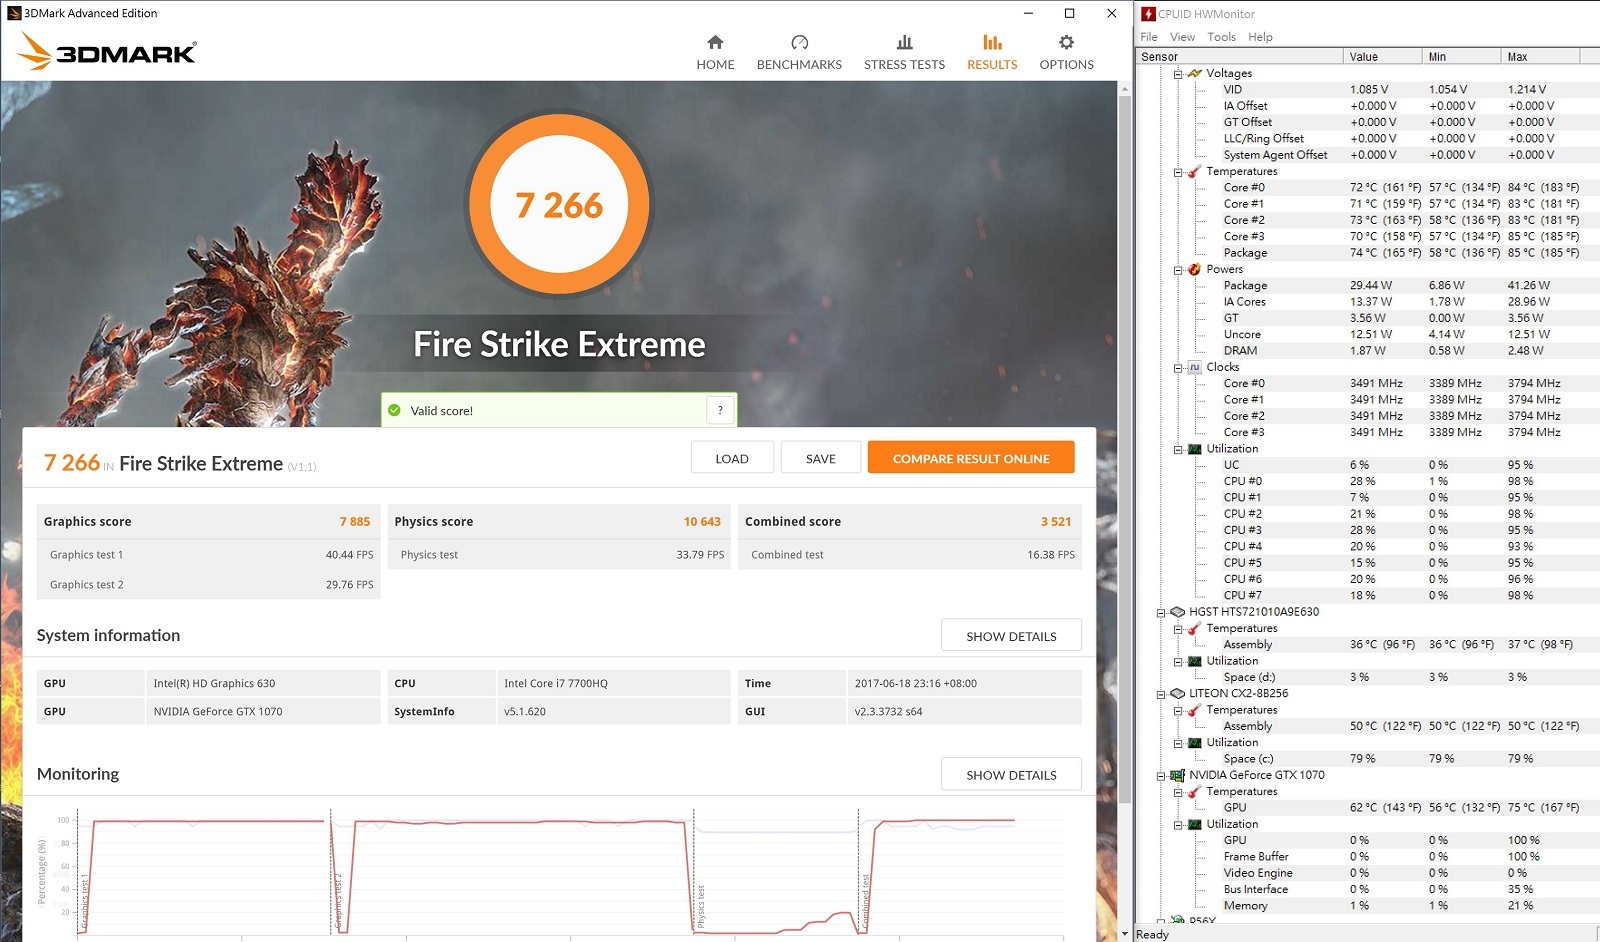
Task: Click the 3DMark logo
Action: point(107,51)
